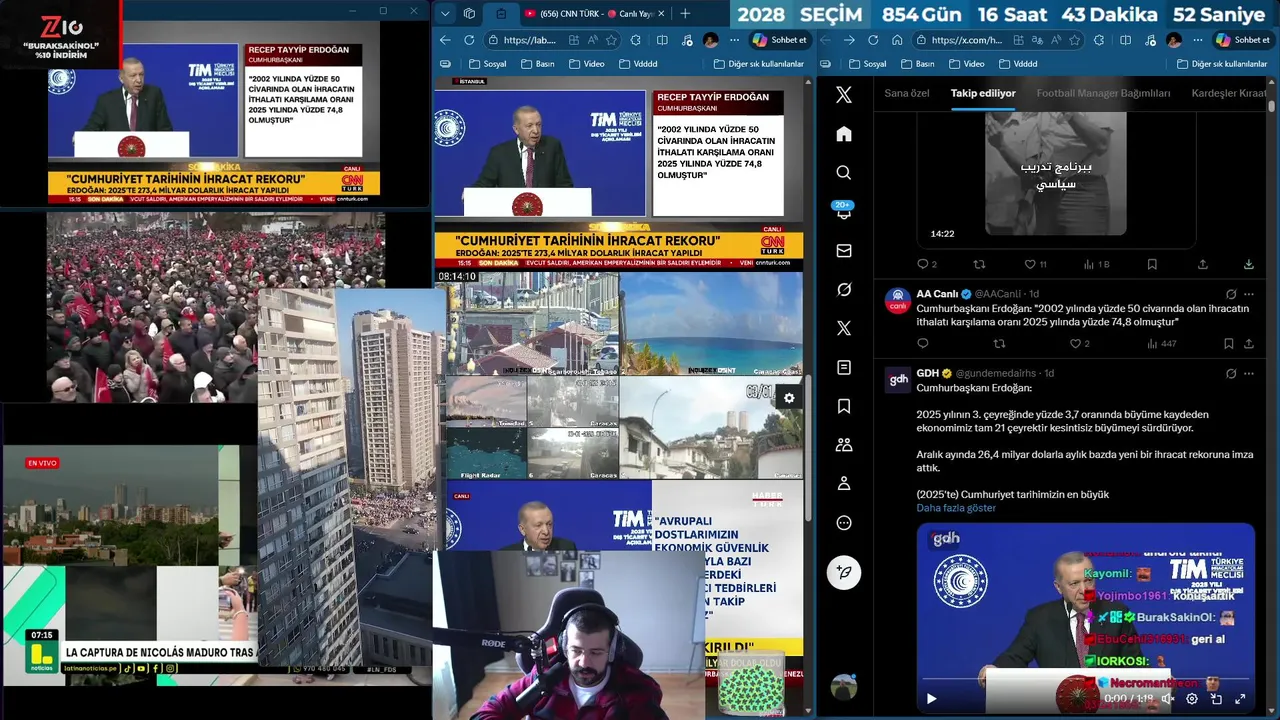1280x720 pixels.
Task: Share the AA Canlı post
Action: [1249, 343]
